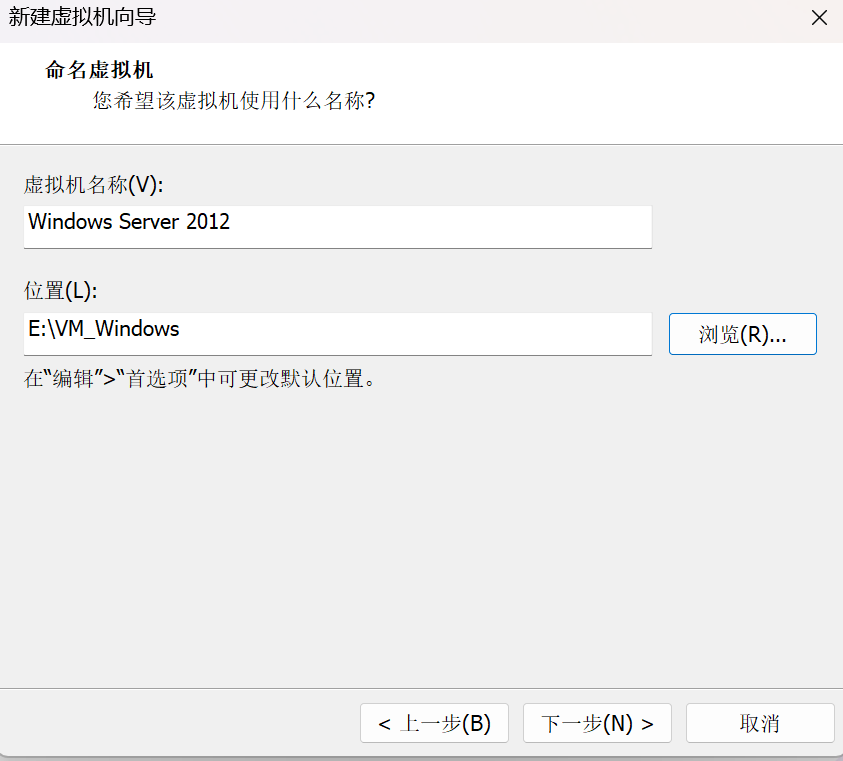Click 上一步(B) to return to previous step
The height and width of the screenshot is (761, 843).
click(x=434, y=723)
